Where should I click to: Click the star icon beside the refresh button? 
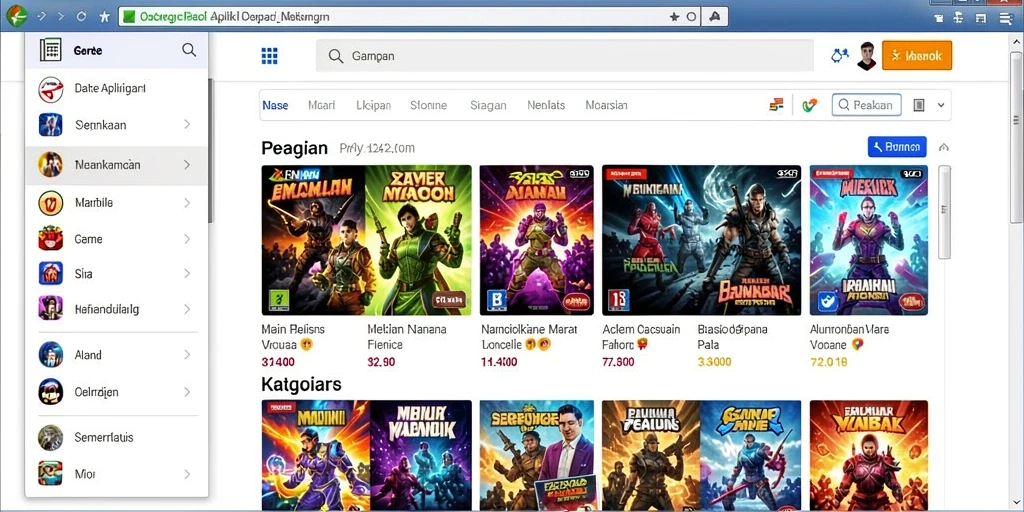click(x=104, y=16)
